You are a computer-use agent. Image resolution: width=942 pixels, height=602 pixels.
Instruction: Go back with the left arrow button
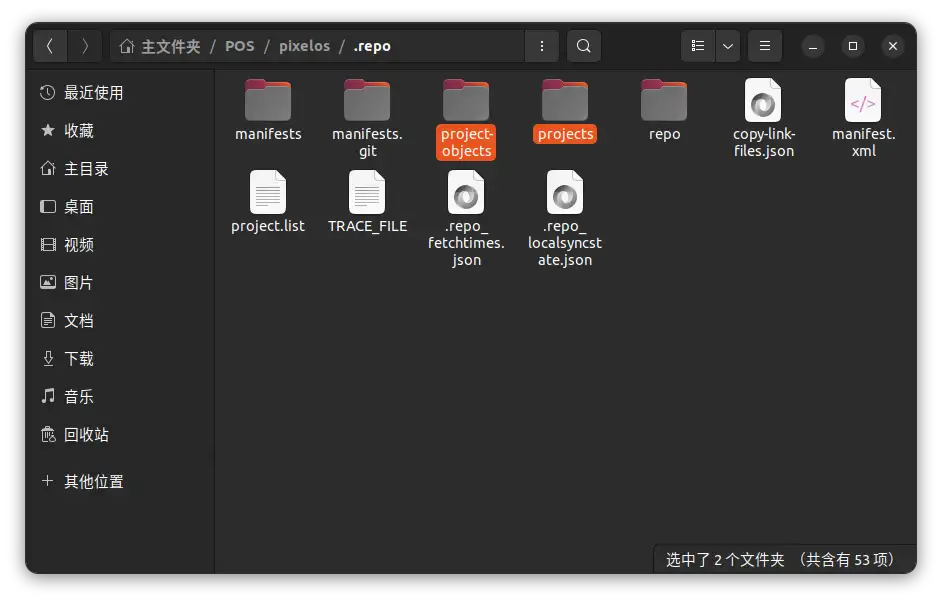(50, 46)
